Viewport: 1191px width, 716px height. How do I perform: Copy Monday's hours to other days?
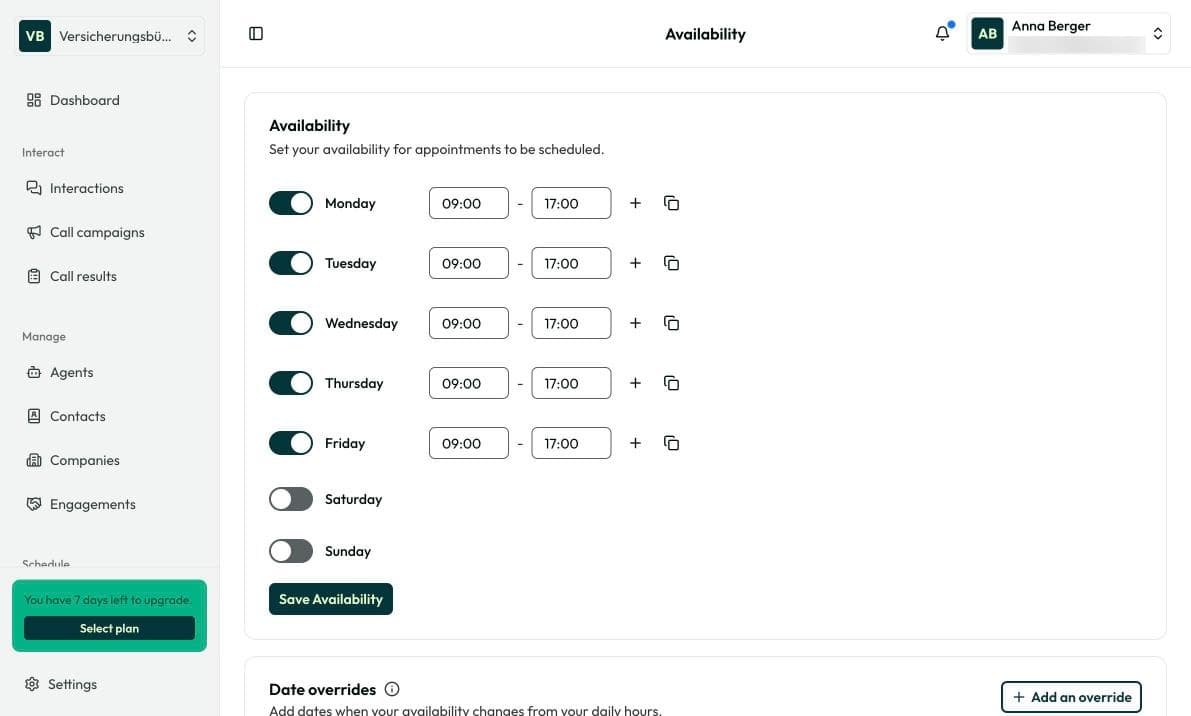pyautogui.click(x=671, y=203)
